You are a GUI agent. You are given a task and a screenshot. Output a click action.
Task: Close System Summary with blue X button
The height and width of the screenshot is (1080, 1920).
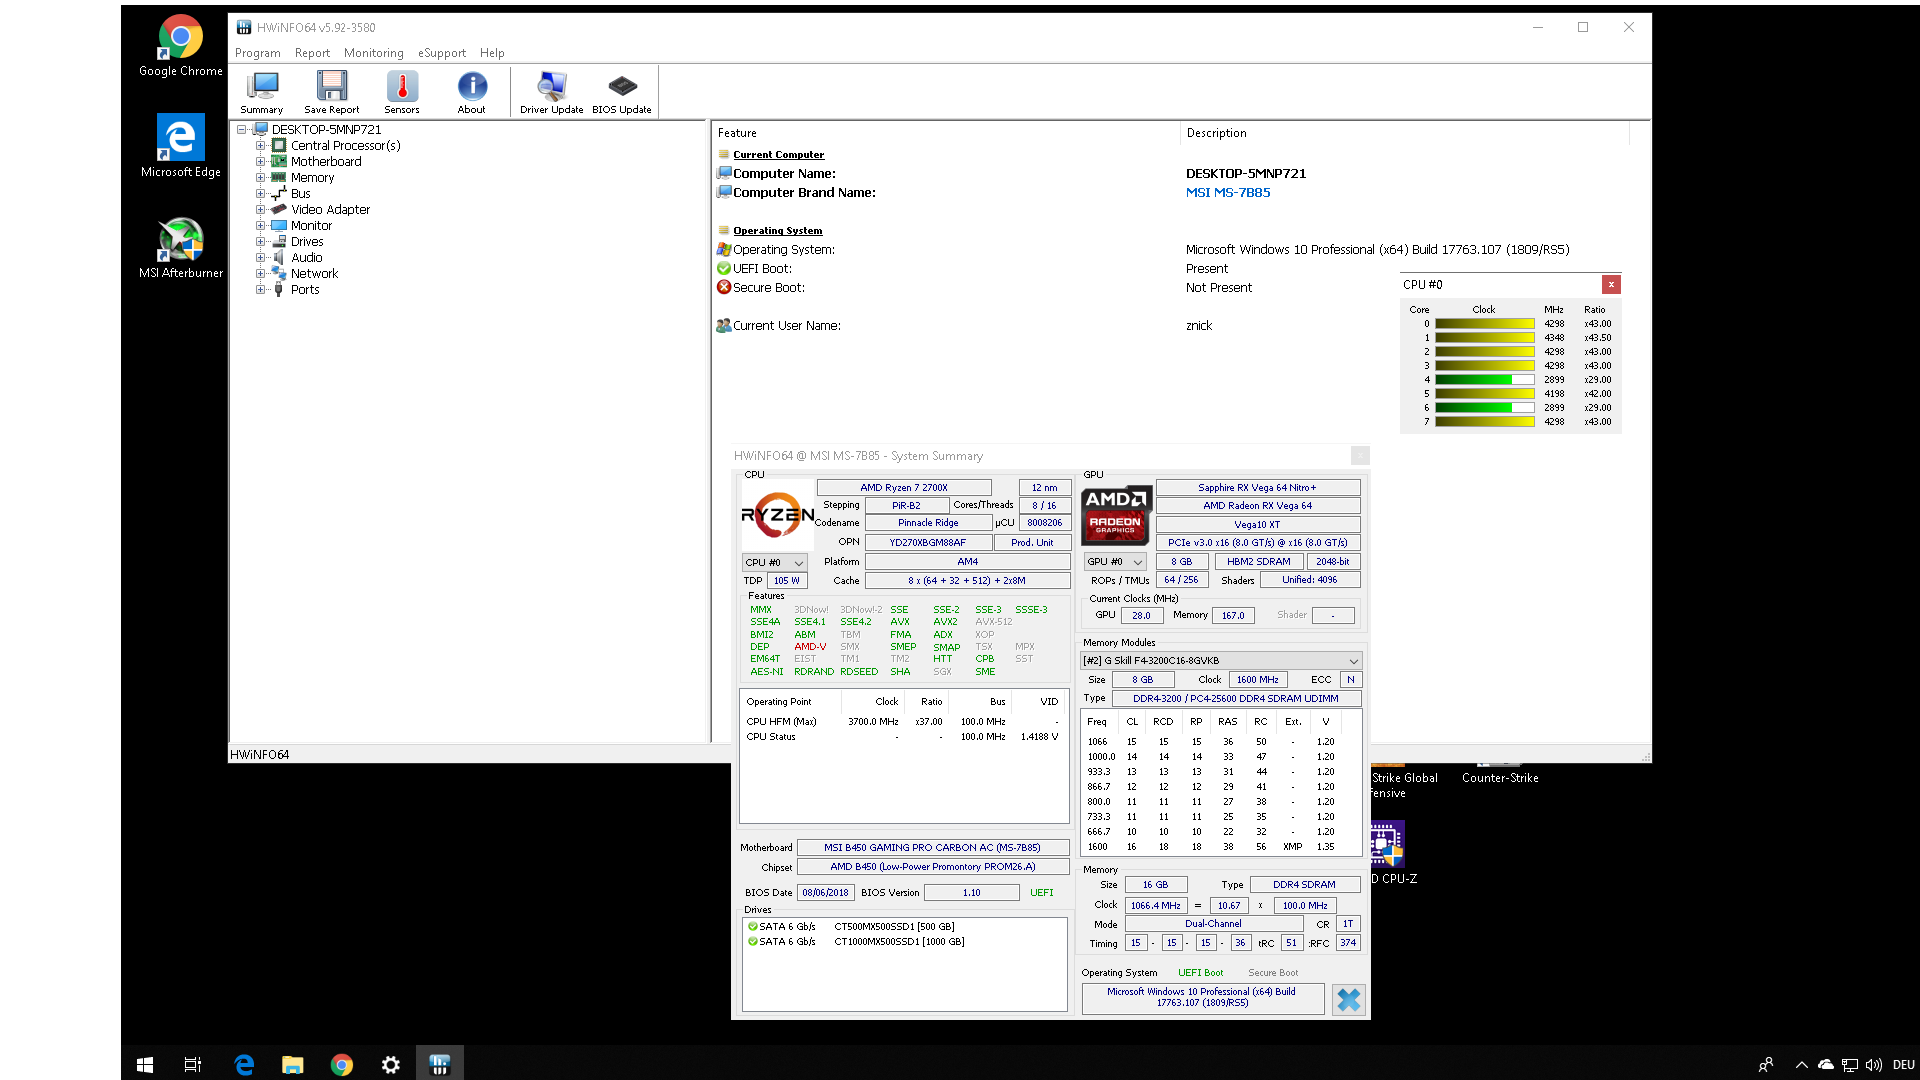1348,999
